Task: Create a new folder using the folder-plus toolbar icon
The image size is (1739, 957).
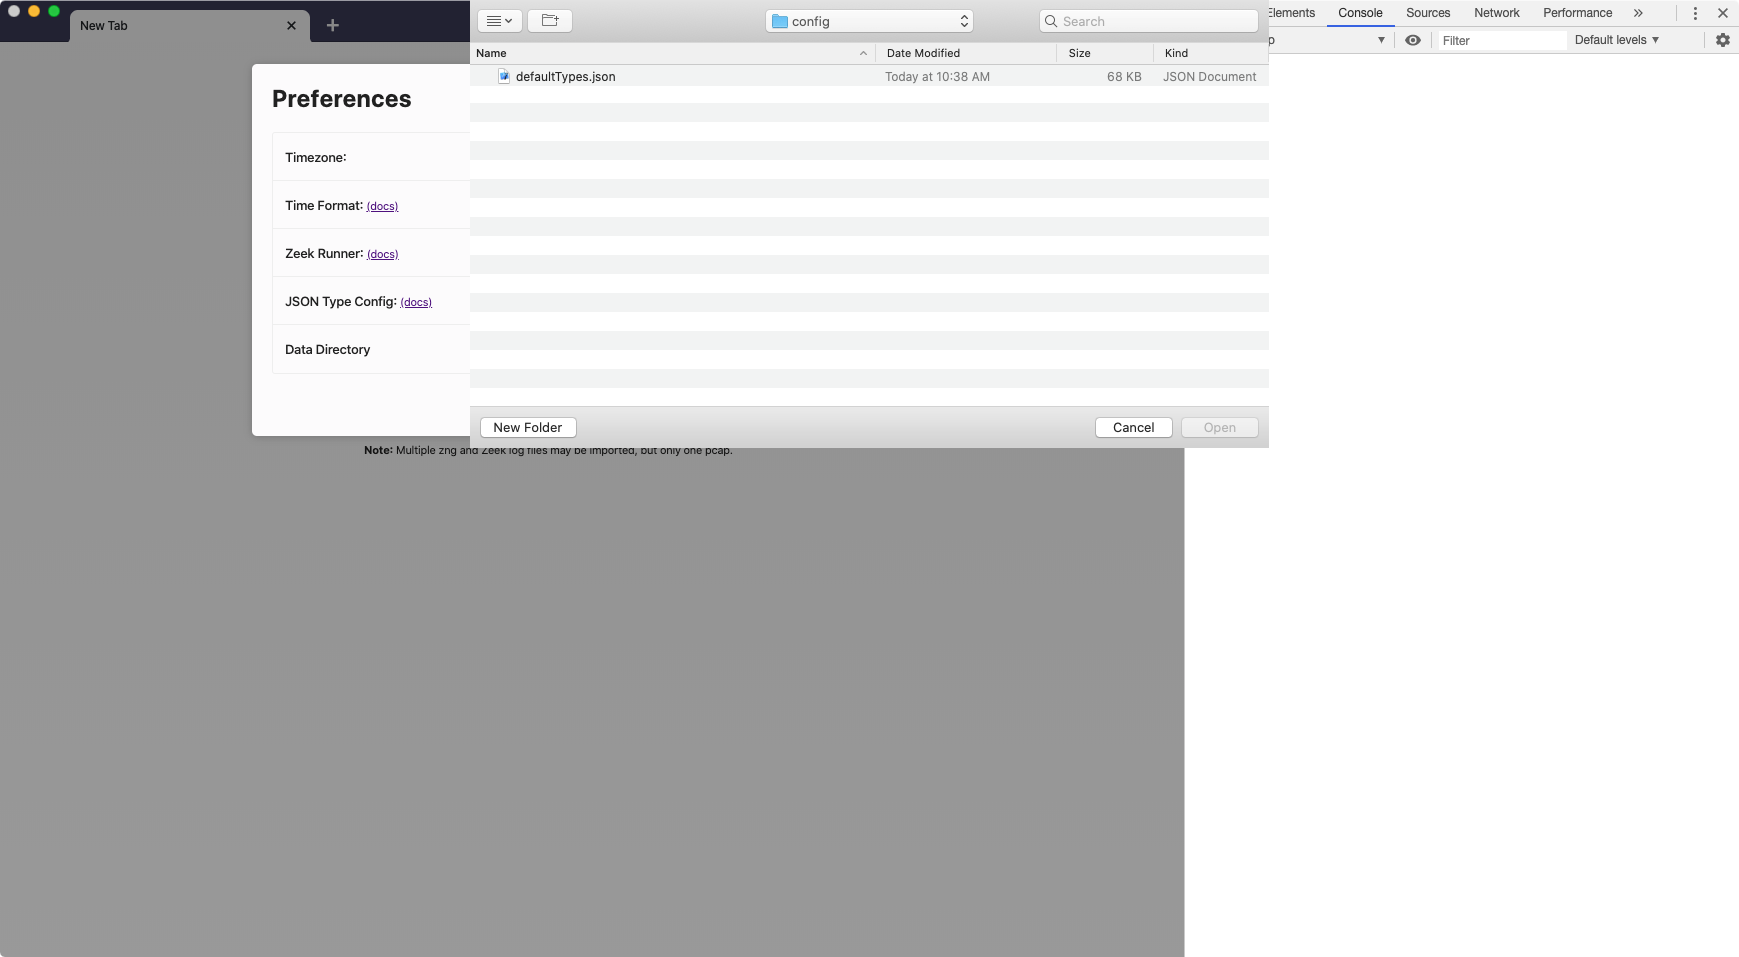Action: point(549,20)
